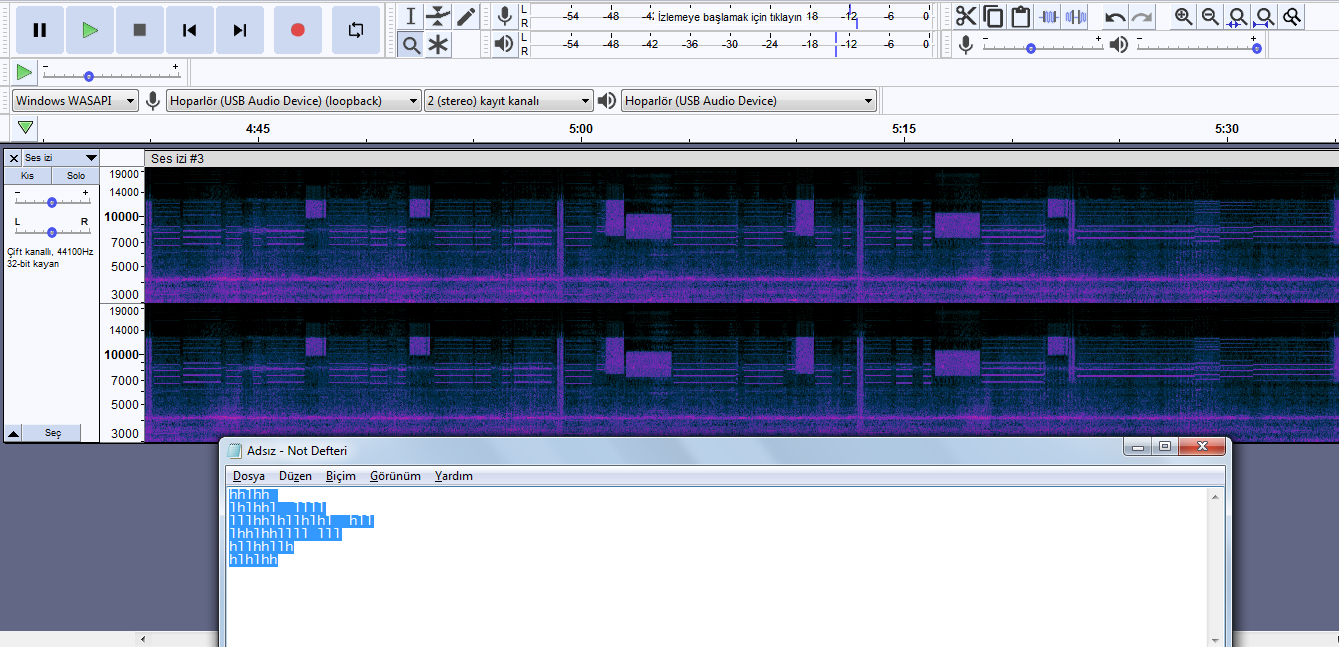
Task: Open the Görünüm menu in Not Defteri
Action: [395, 476]
